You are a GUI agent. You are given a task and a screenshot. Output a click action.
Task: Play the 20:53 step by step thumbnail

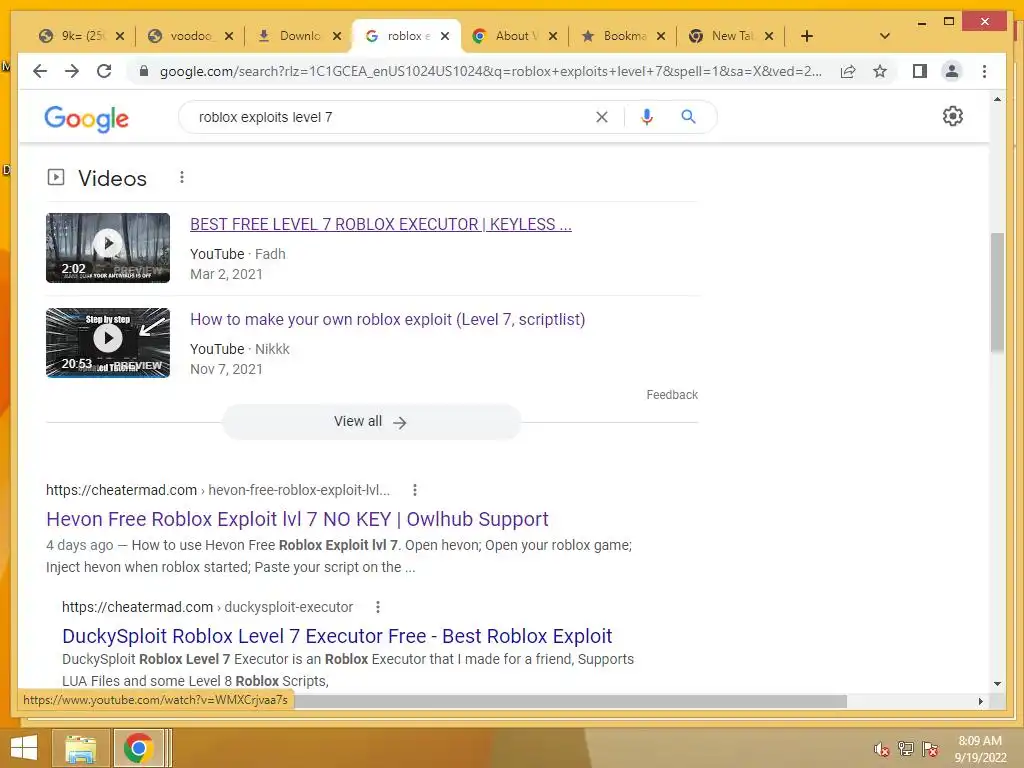pyautogui.click(x=108, y=343)
